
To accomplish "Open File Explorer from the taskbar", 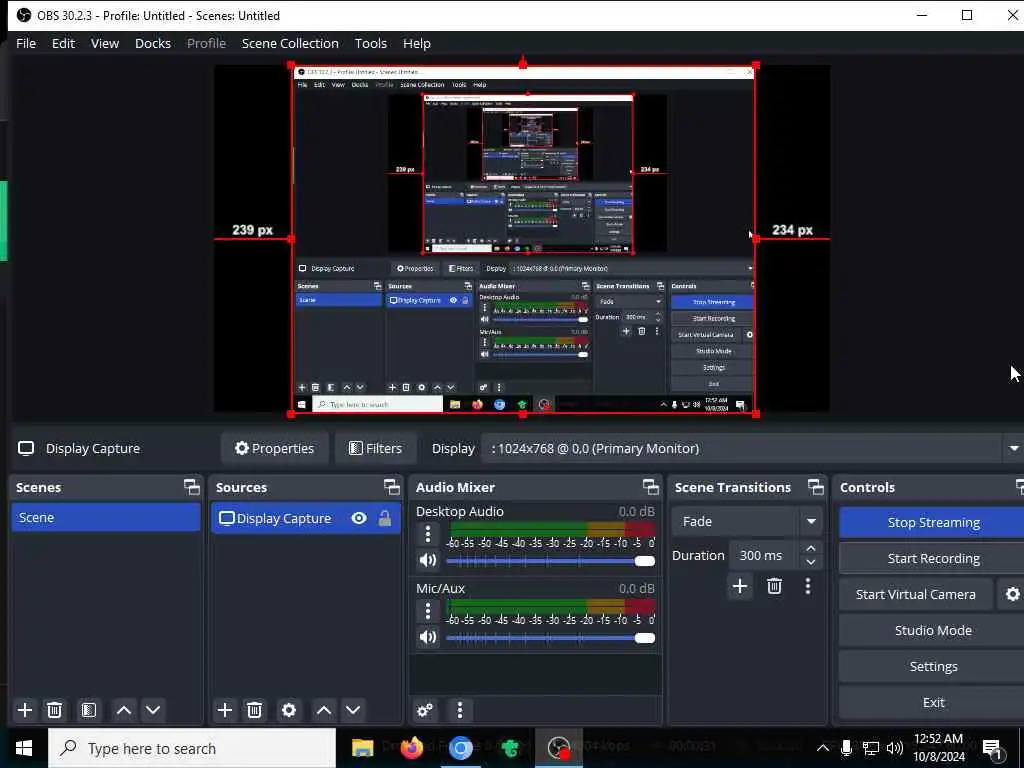I will click(x=362, y=748).
